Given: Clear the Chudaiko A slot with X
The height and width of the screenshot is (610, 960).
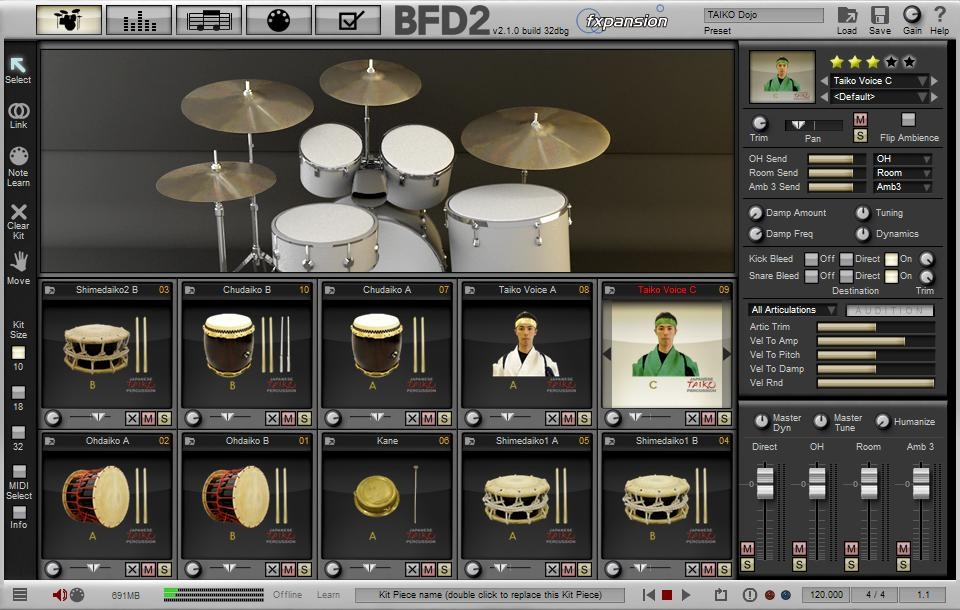Looking at the screenshot, I should tap(413, 418).
